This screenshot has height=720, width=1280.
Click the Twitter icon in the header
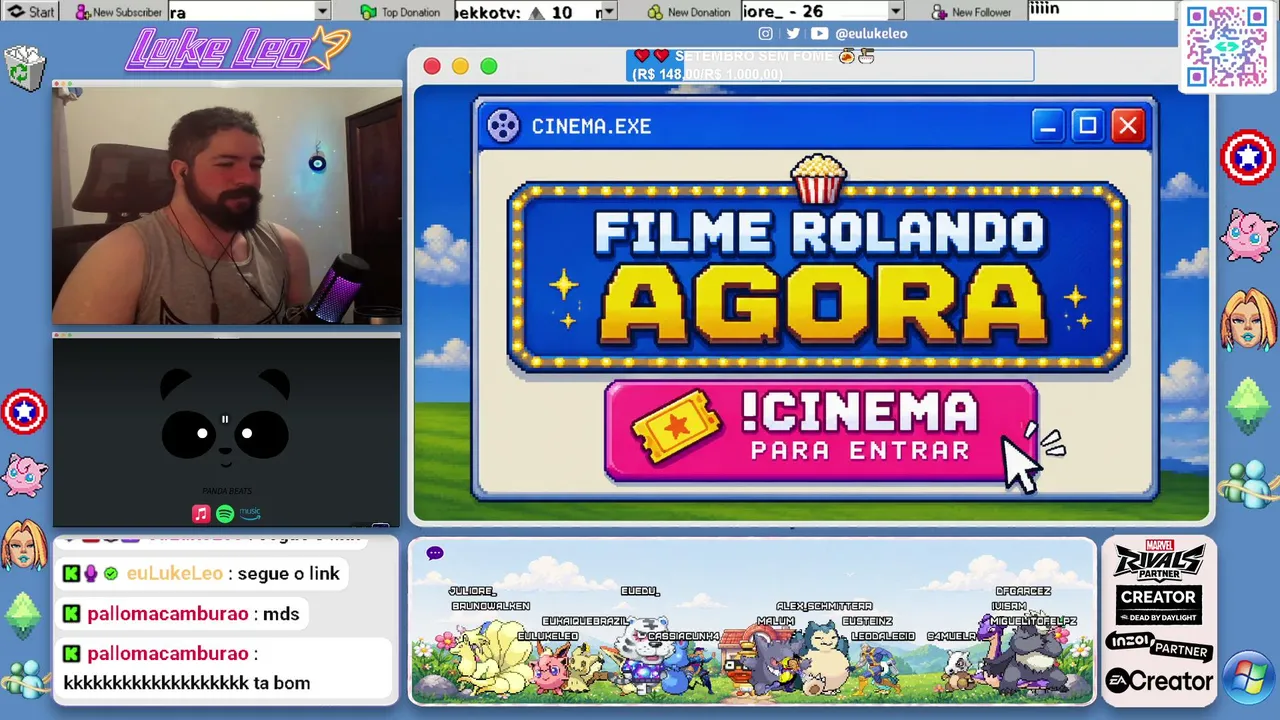pyautogui.click(x=792, y=33)
